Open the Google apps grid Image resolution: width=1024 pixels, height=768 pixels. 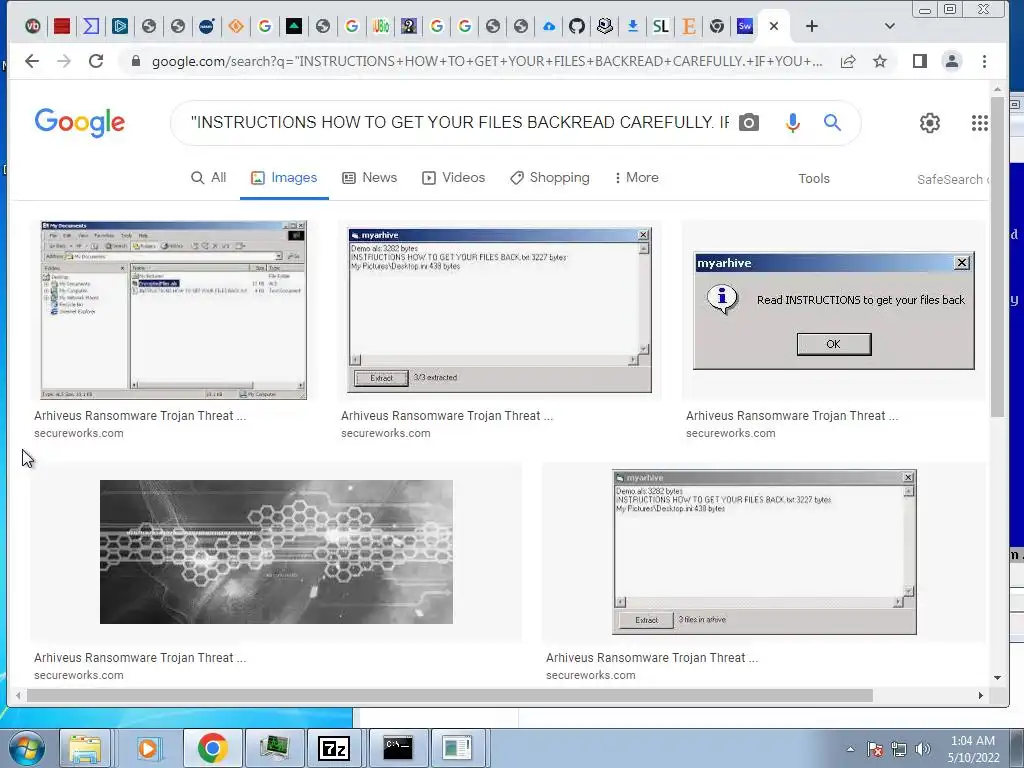[x=980, y=123]
